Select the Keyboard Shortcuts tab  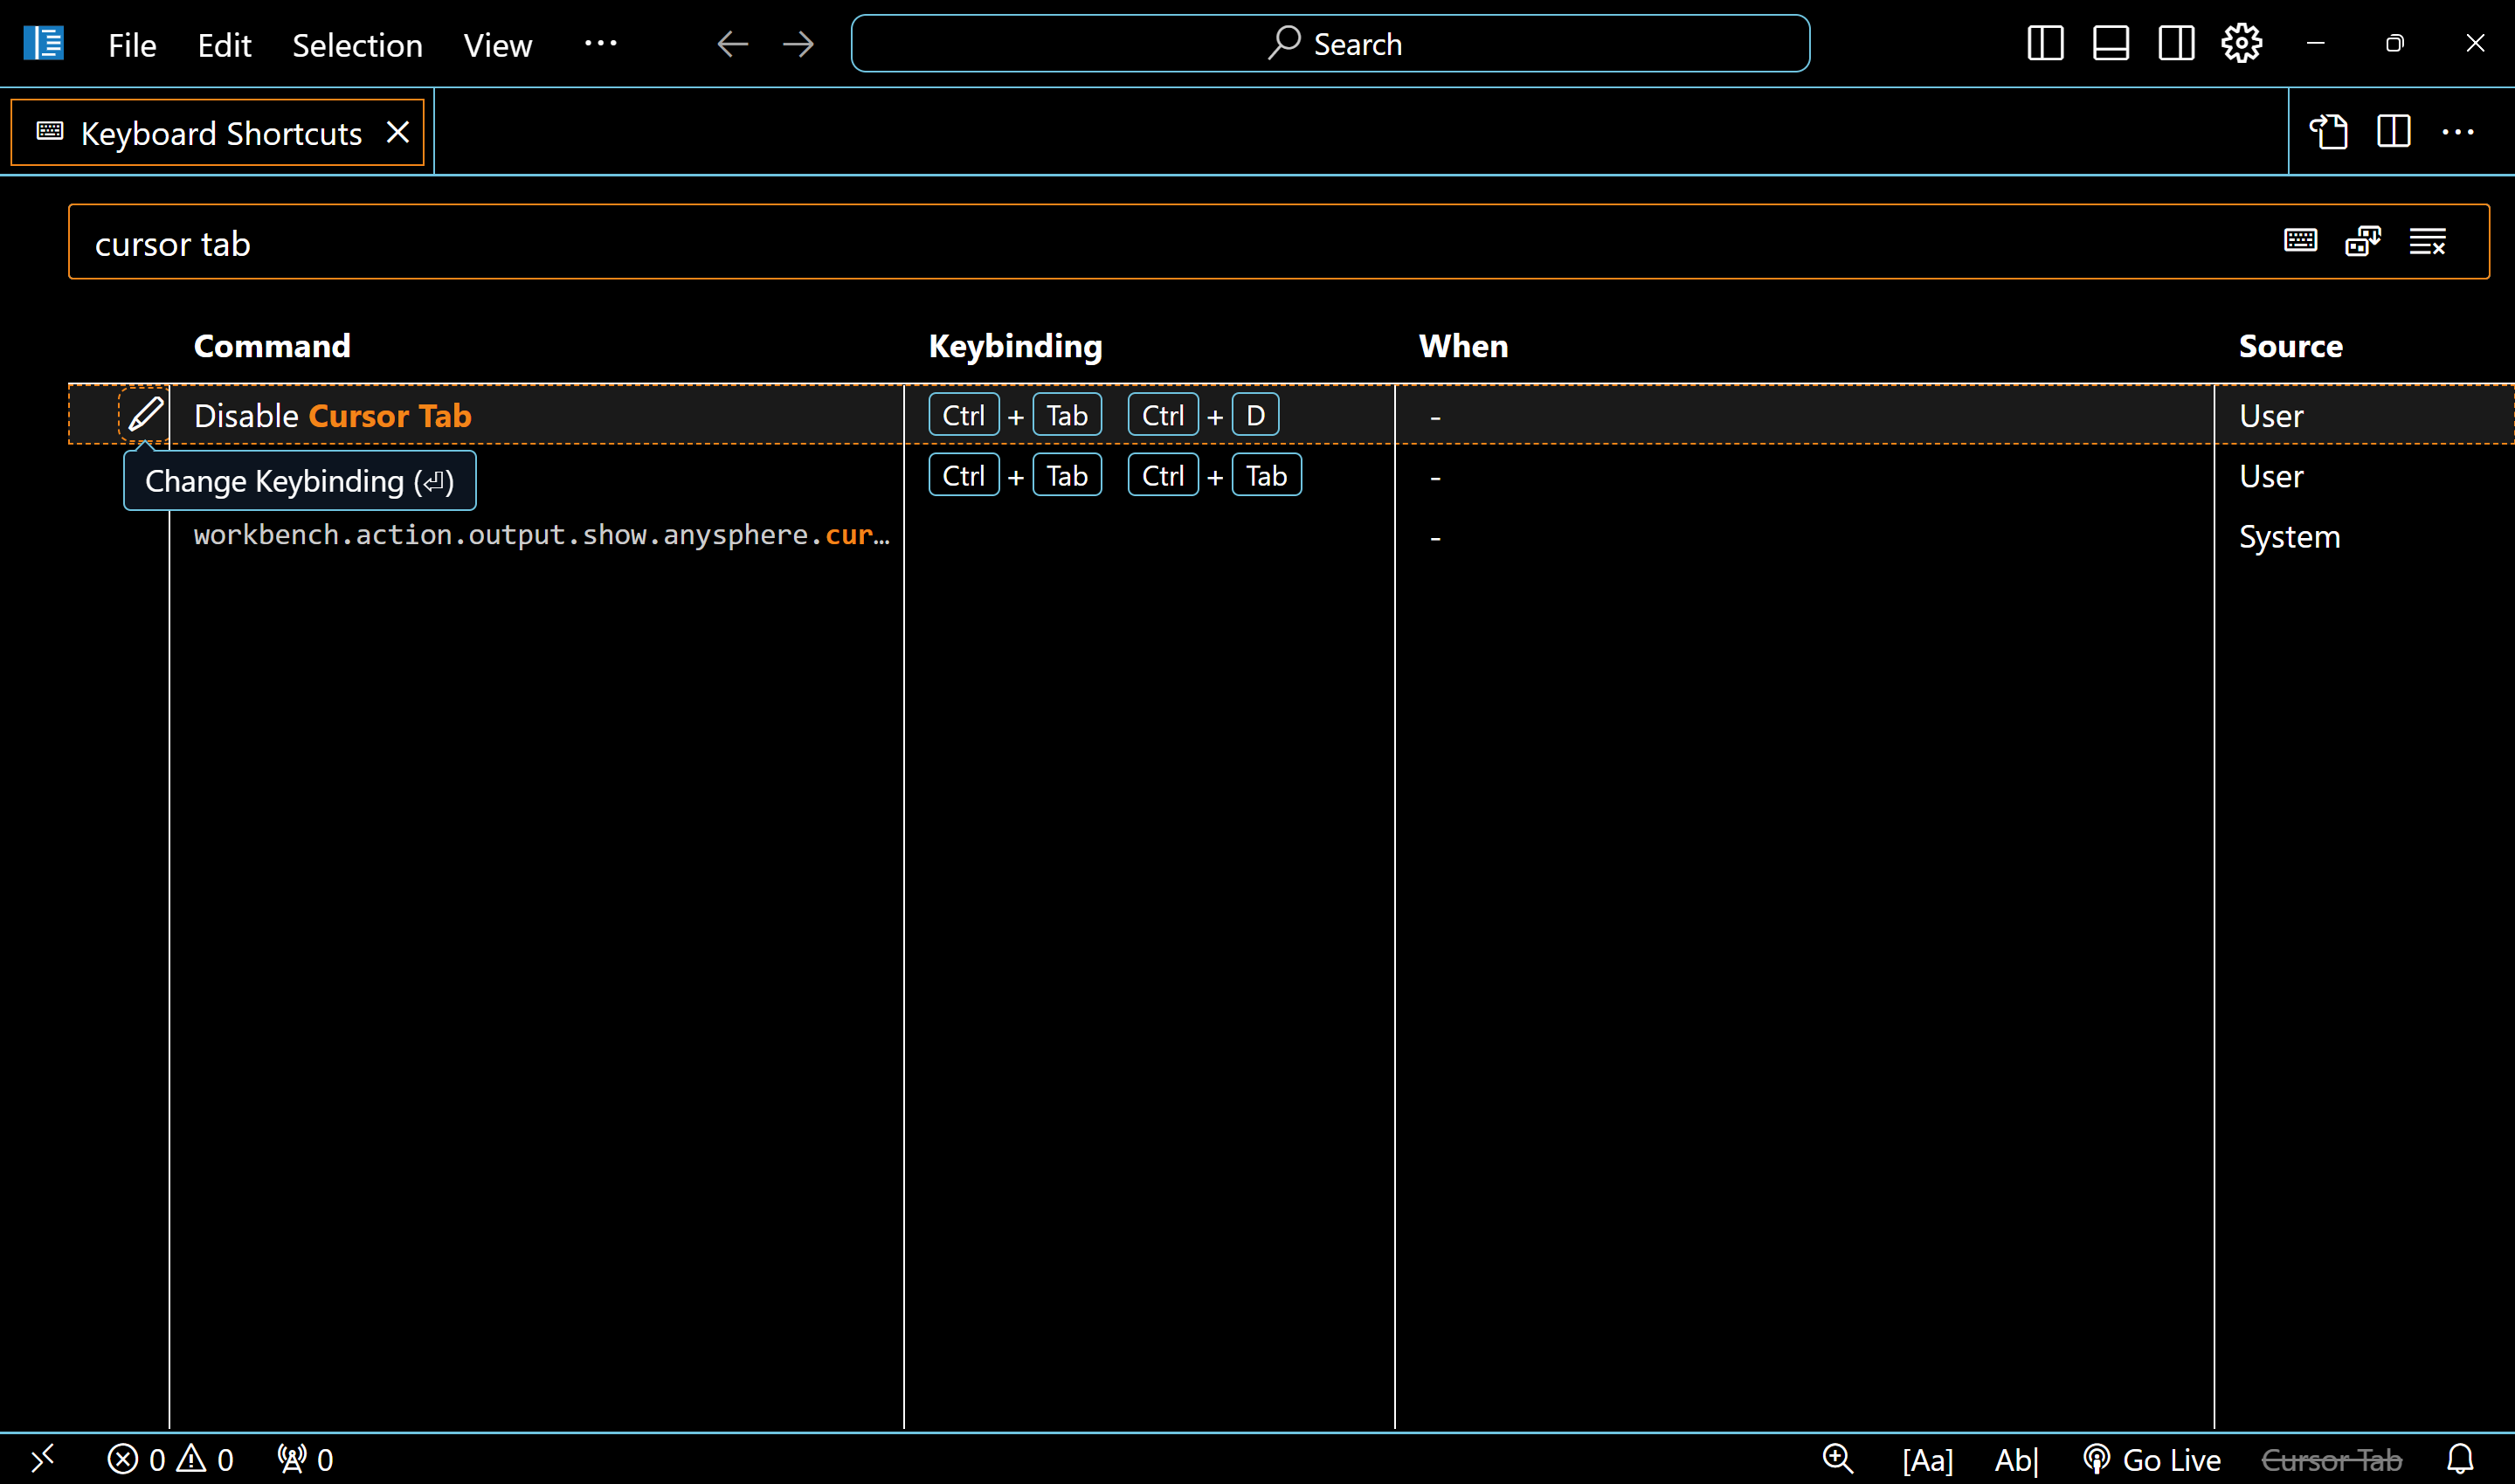click(218, 132)
